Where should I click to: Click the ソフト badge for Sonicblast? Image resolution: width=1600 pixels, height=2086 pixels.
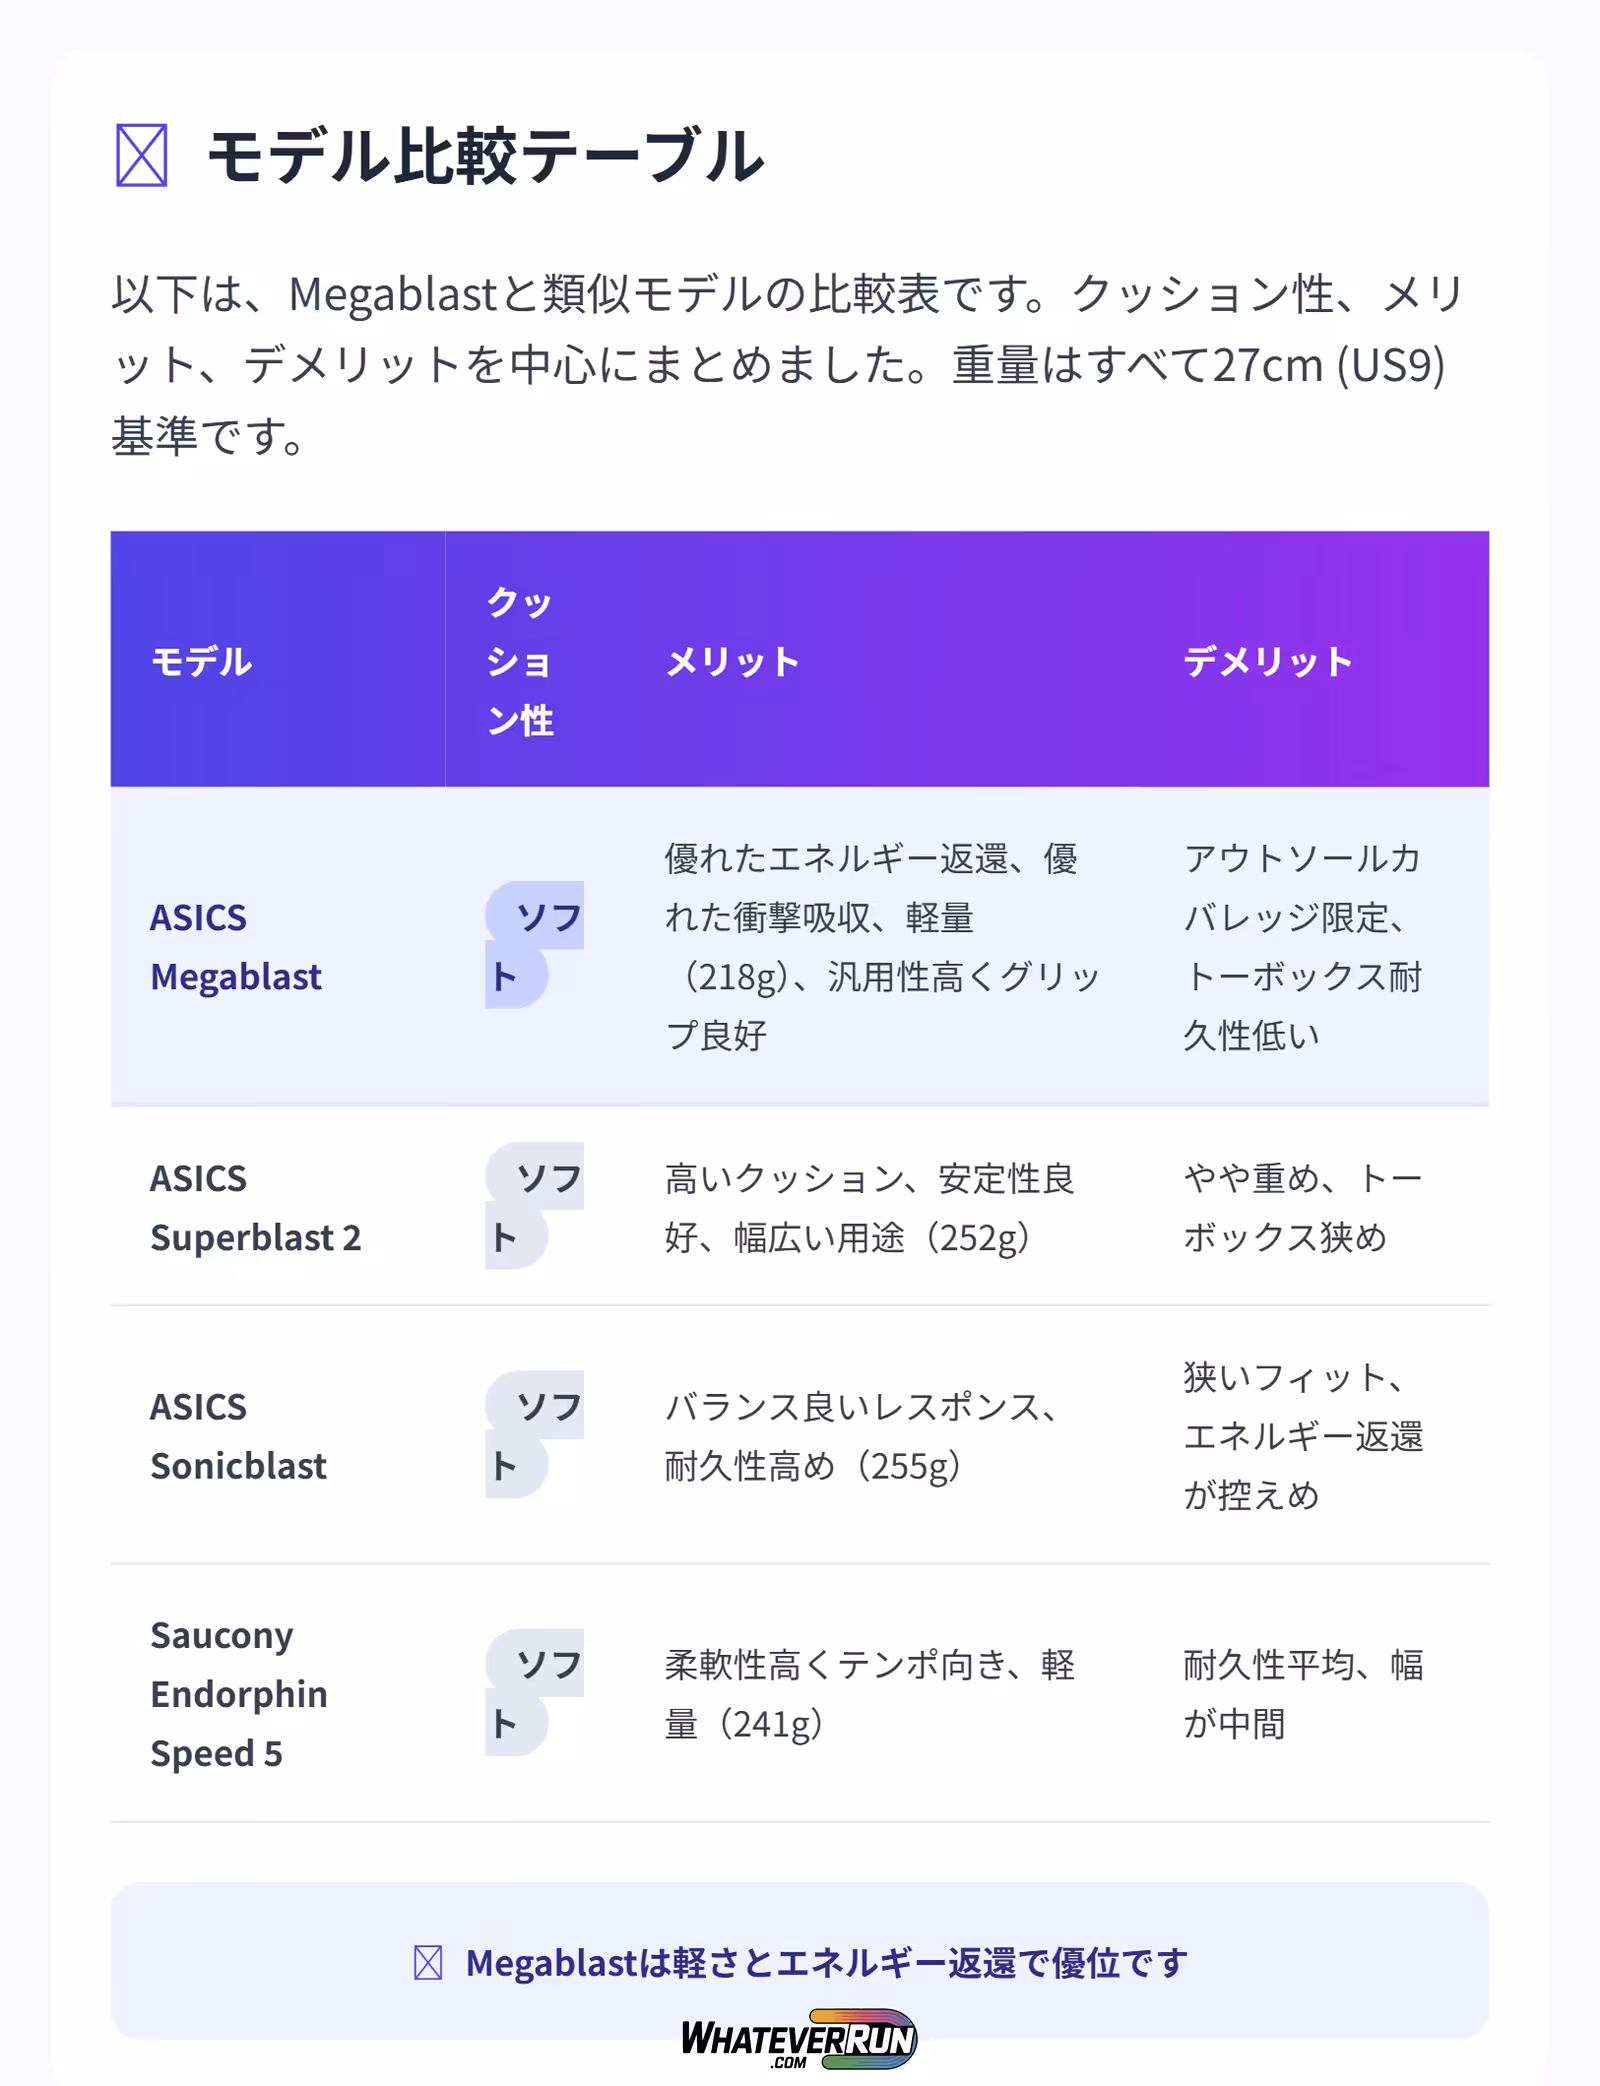(534, 1435)
